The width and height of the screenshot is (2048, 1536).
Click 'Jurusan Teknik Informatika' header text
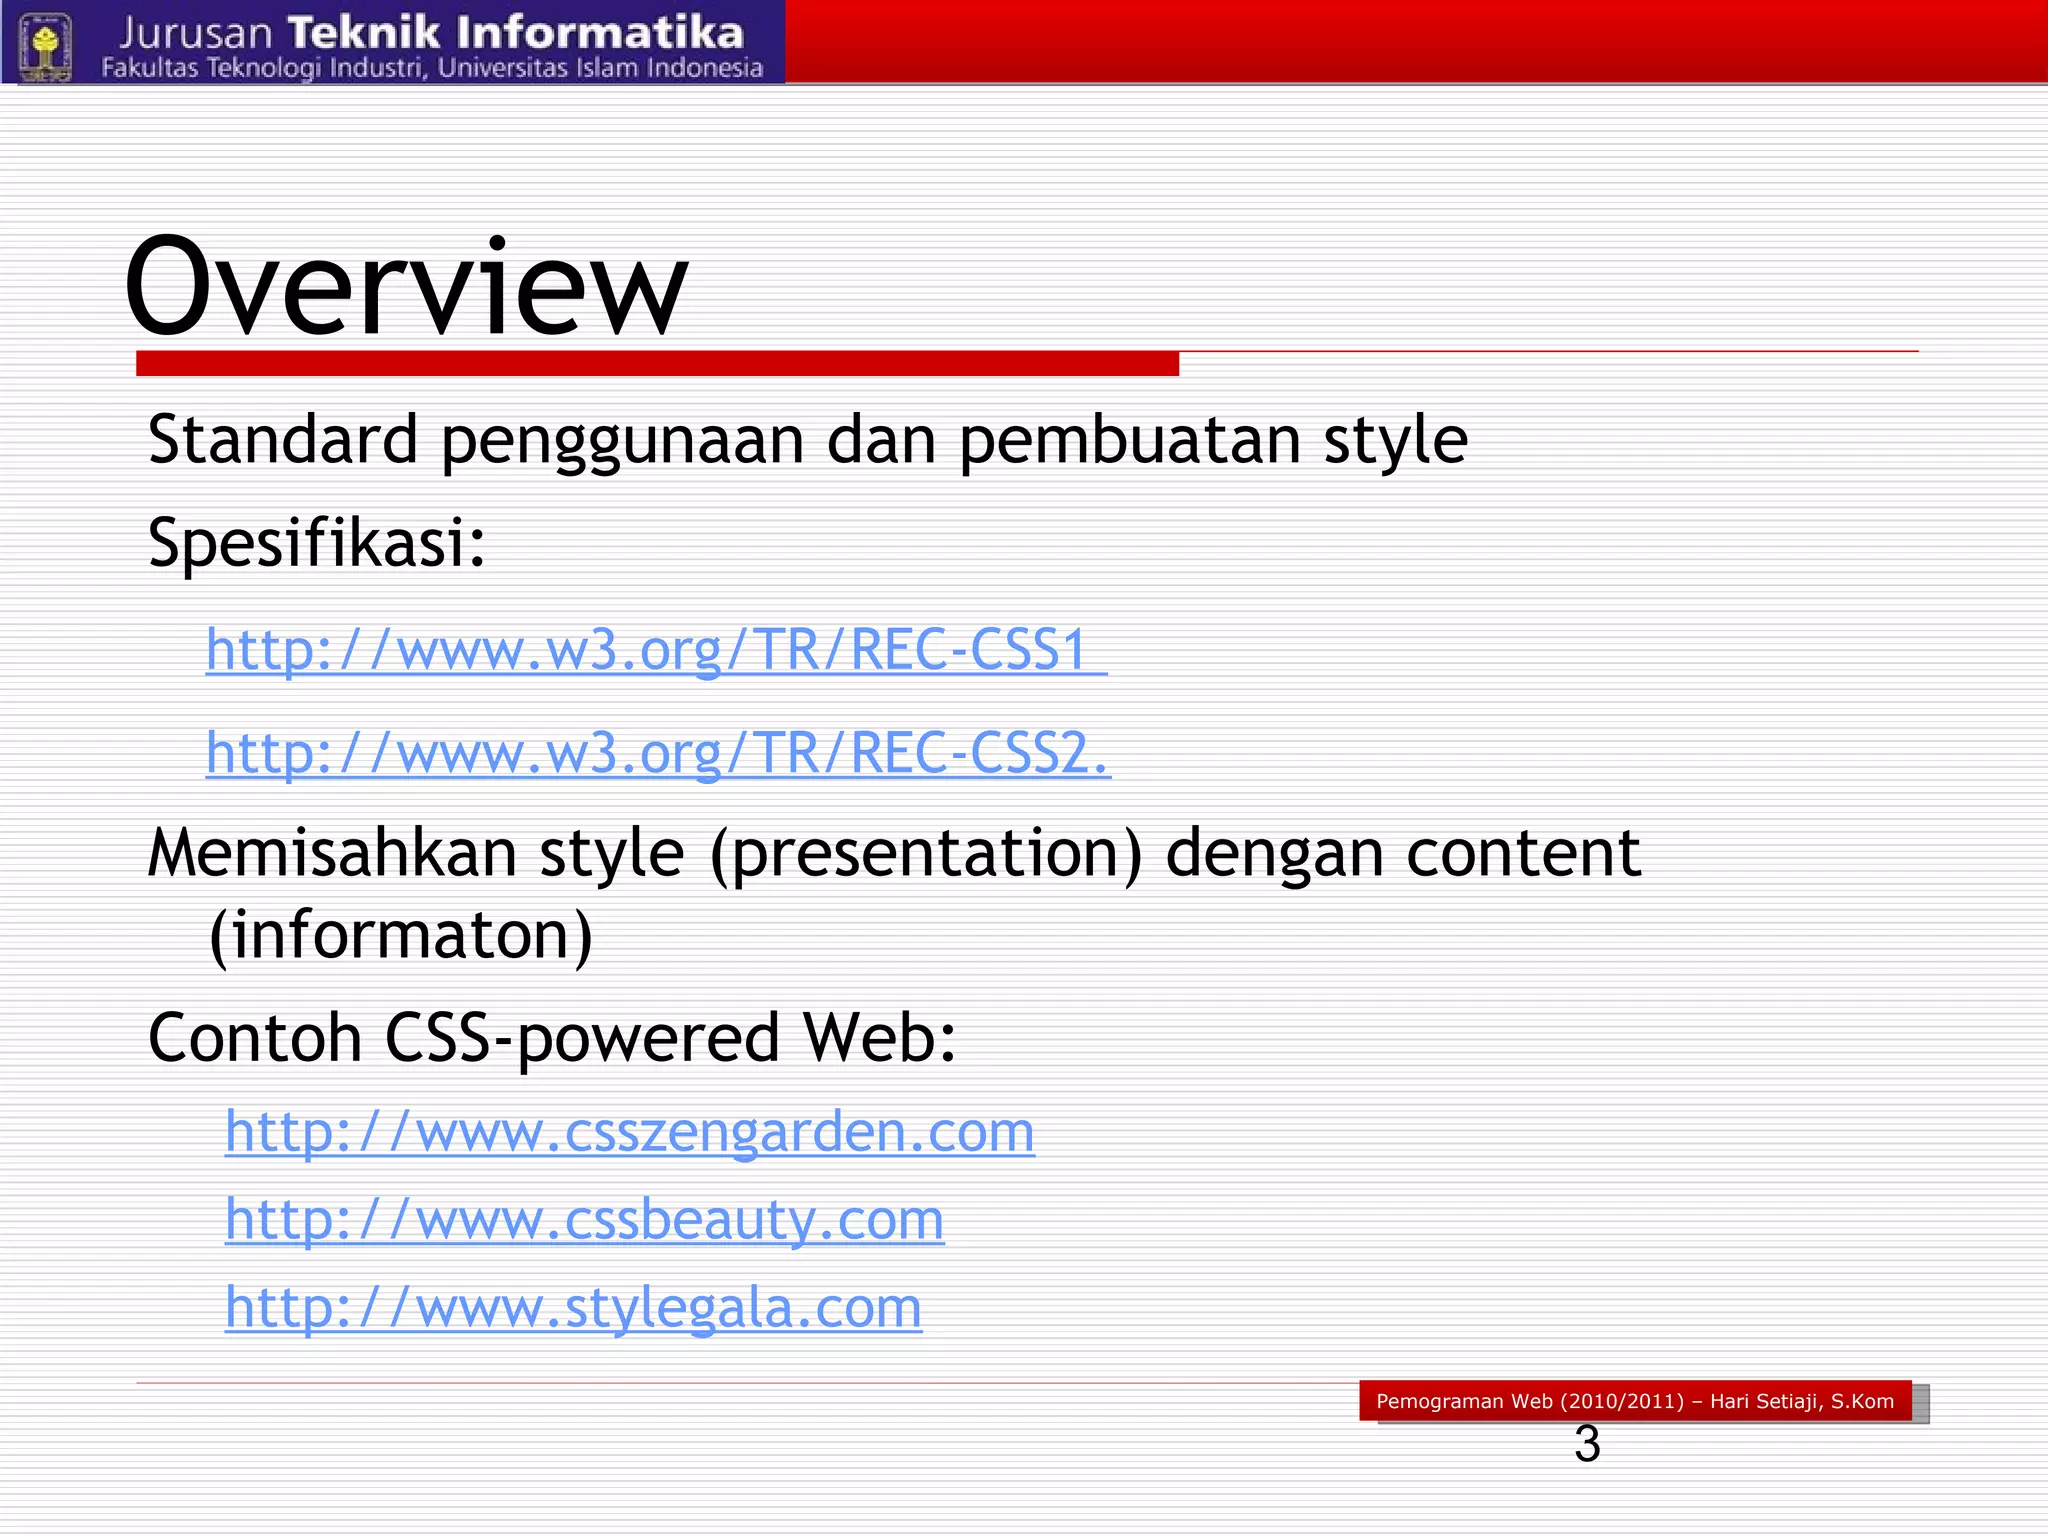[432, 32]
